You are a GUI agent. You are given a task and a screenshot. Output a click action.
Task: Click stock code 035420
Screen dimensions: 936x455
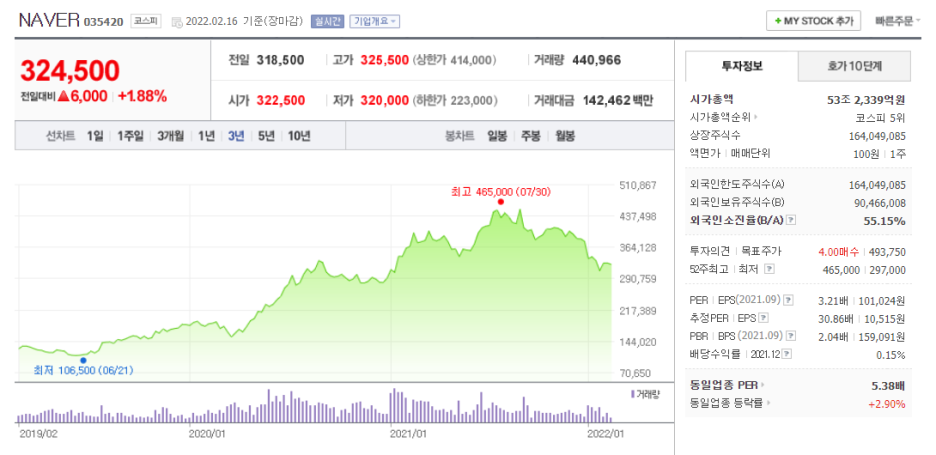click(103, 22)
